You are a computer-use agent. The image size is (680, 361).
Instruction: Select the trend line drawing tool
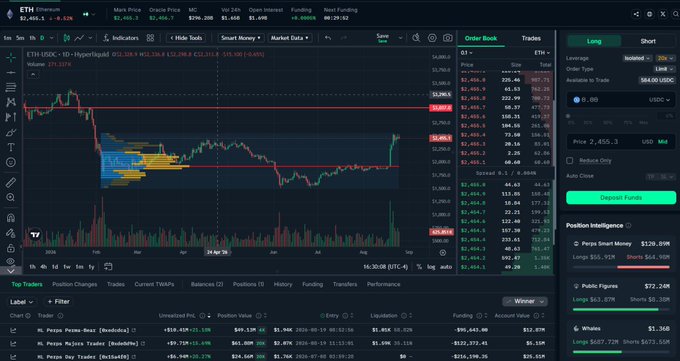[x=11, y=72]
